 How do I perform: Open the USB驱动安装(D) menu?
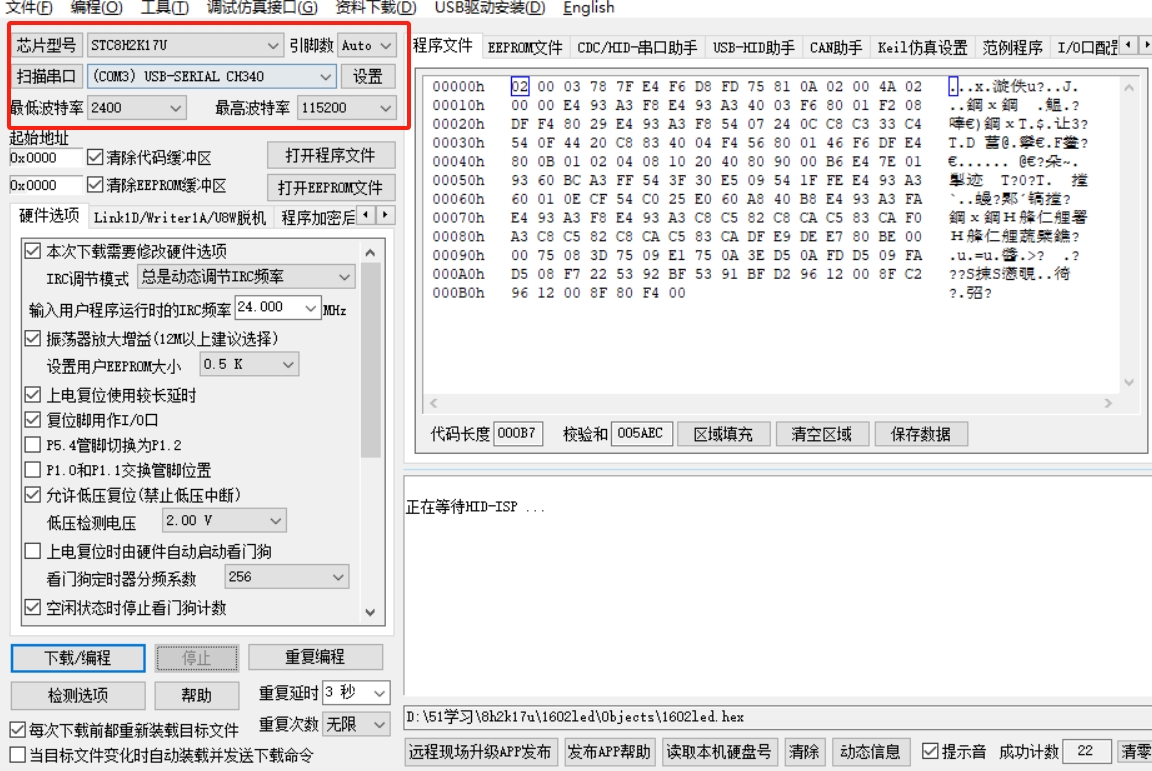point(489,7)
